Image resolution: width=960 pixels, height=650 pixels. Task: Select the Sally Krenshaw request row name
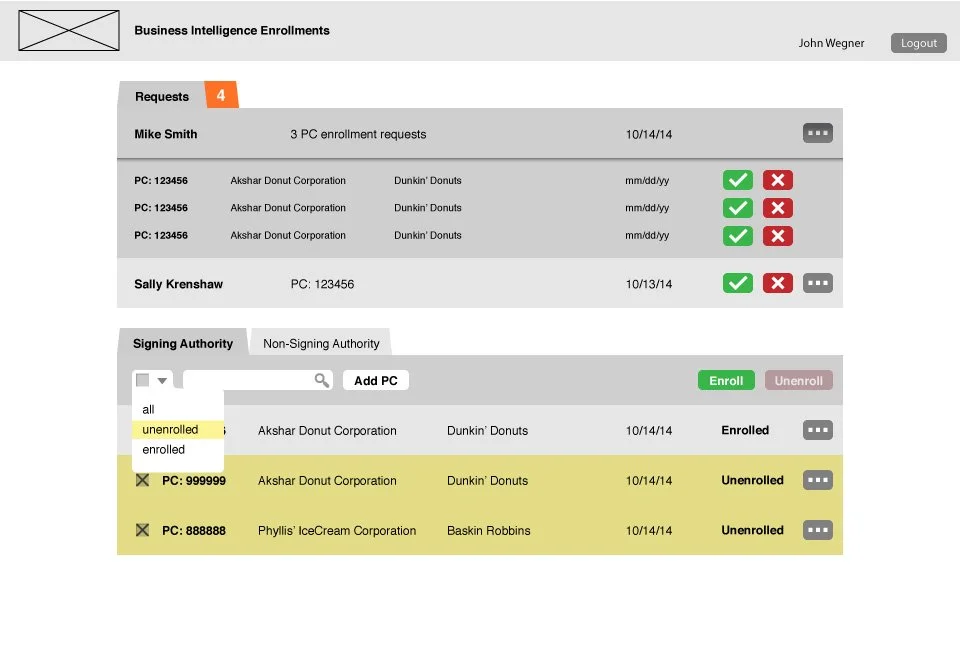(179, 284)
